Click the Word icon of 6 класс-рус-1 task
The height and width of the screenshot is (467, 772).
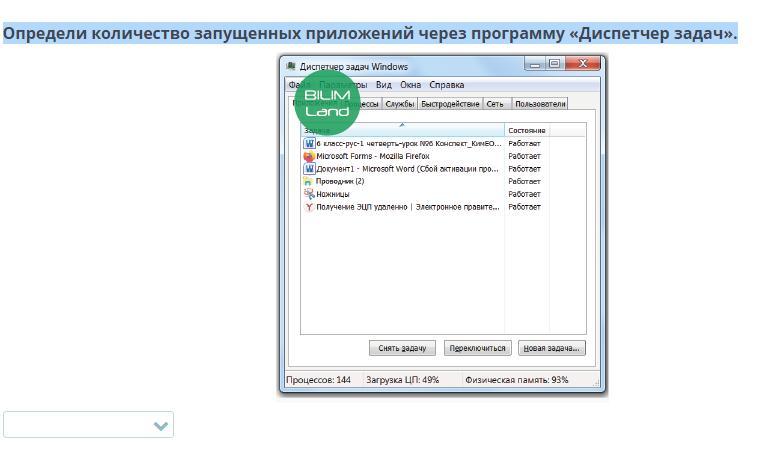[309, 143]
